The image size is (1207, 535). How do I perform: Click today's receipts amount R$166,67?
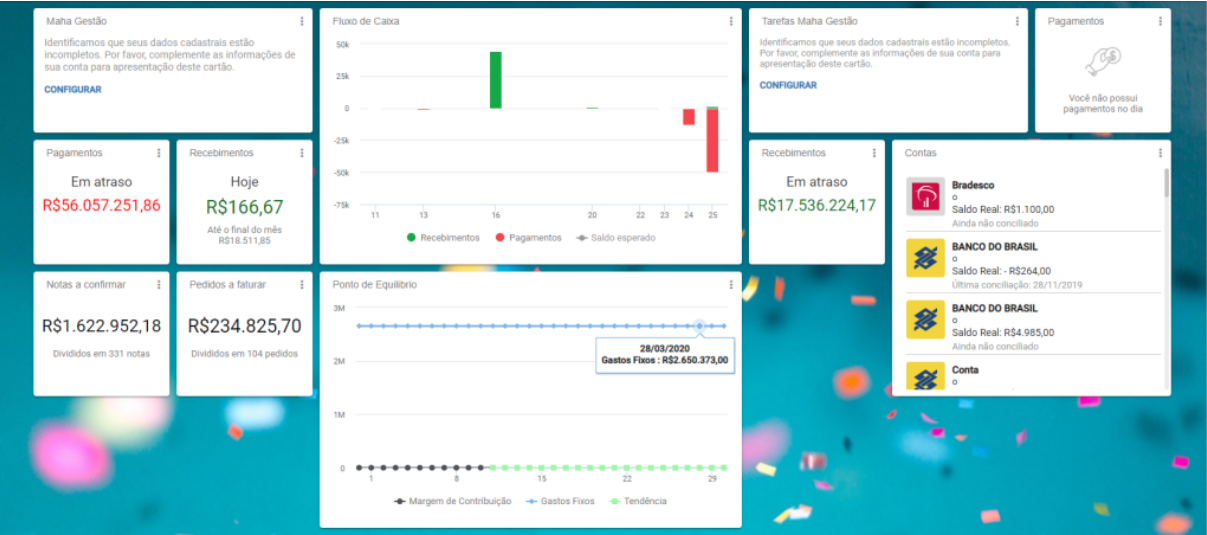(244, 207)
